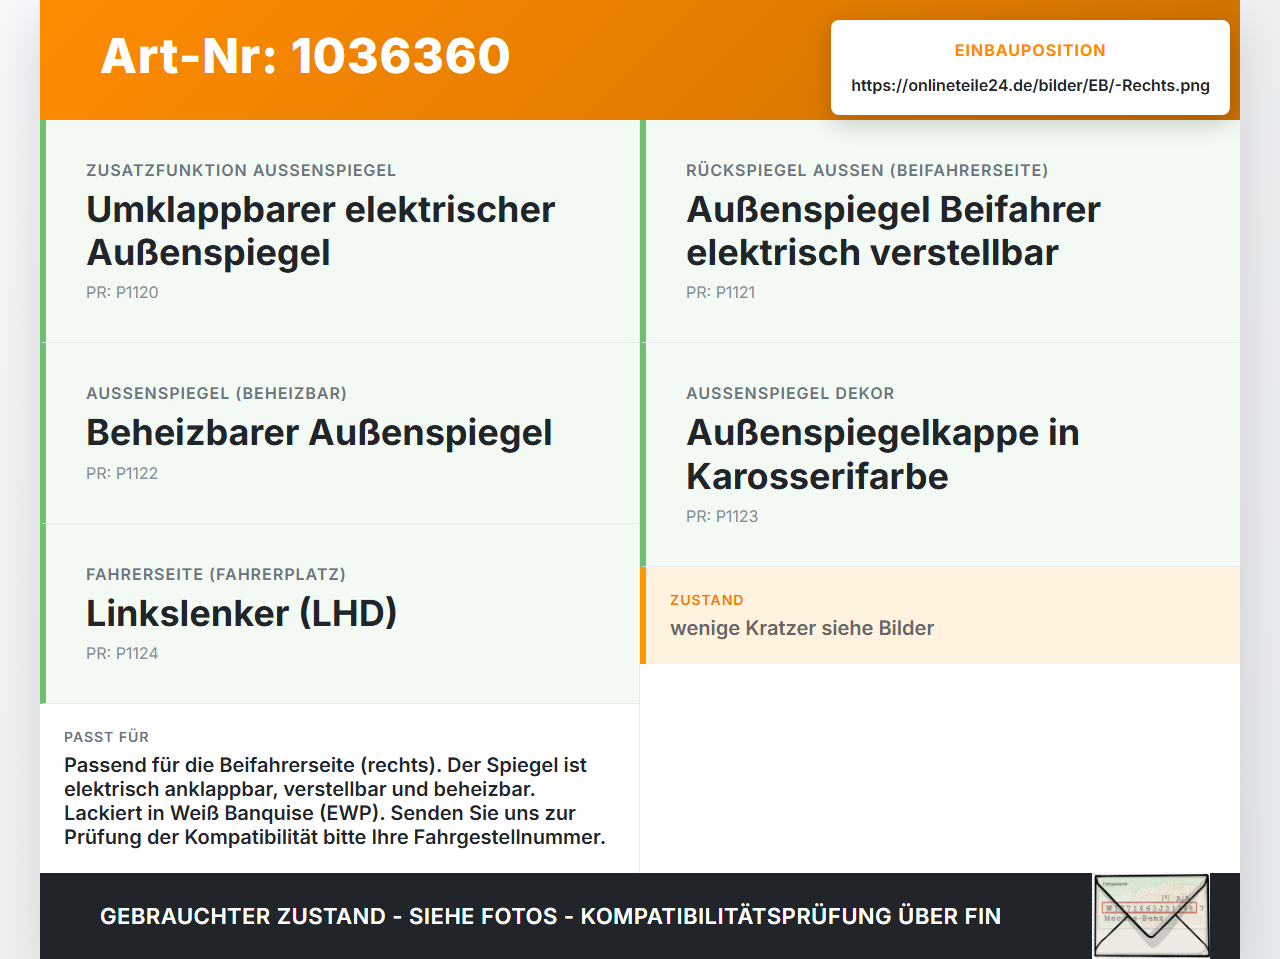This screenshot has width=1280, height=959.
Task: Click FAHRERSEITE (FAHRERPLATZ) label
Action: pos(216,574)
